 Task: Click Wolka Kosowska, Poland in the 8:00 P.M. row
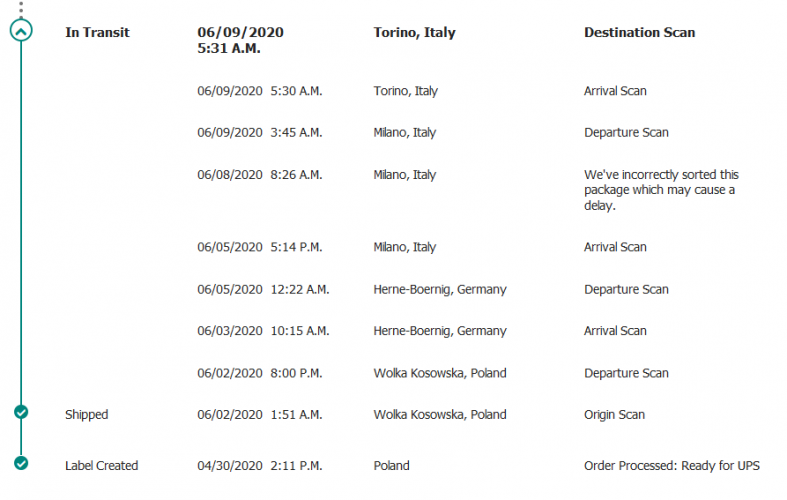(439, 373)
